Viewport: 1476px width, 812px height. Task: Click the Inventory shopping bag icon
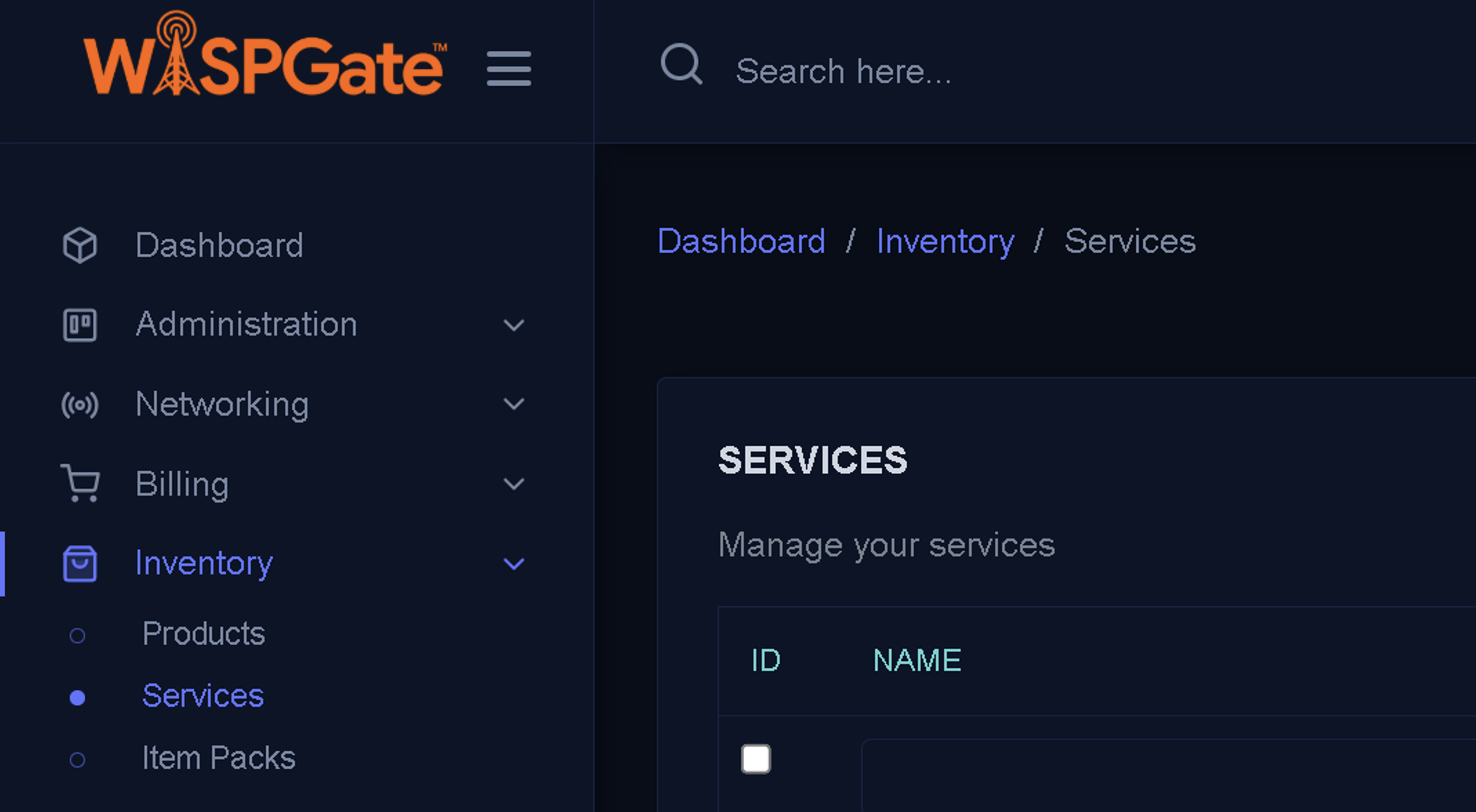80,564
